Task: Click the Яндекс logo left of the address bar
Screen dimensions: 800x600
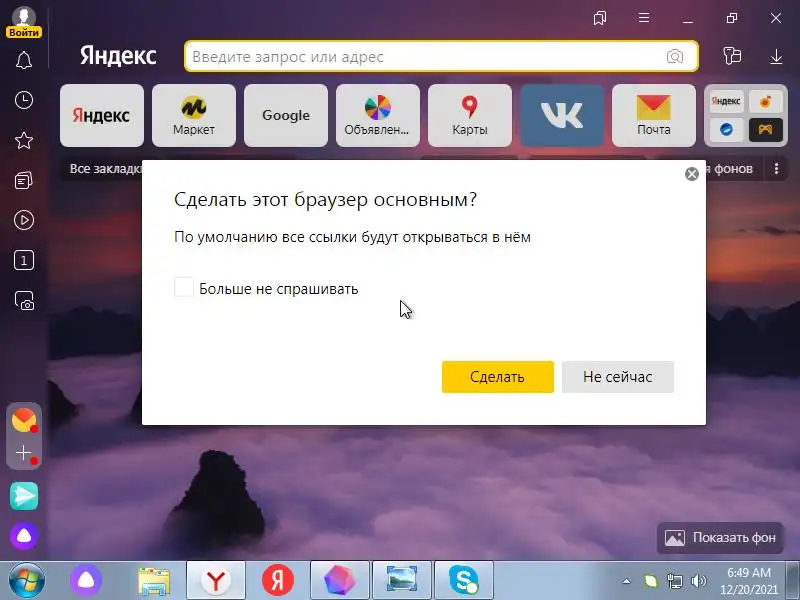Action: point(118,56)
